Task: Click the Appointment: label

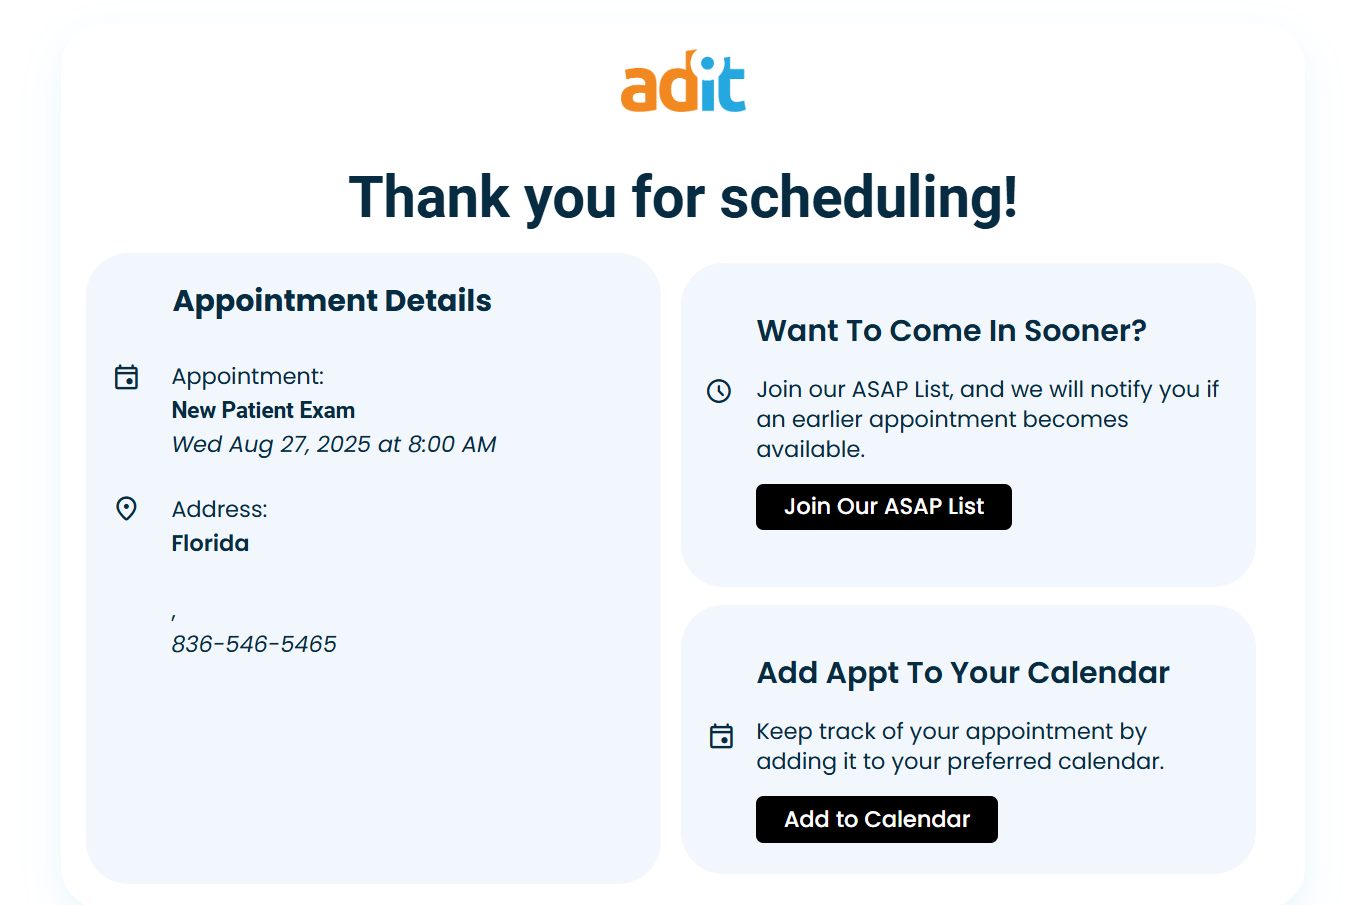Action: (x=248, y=376)
